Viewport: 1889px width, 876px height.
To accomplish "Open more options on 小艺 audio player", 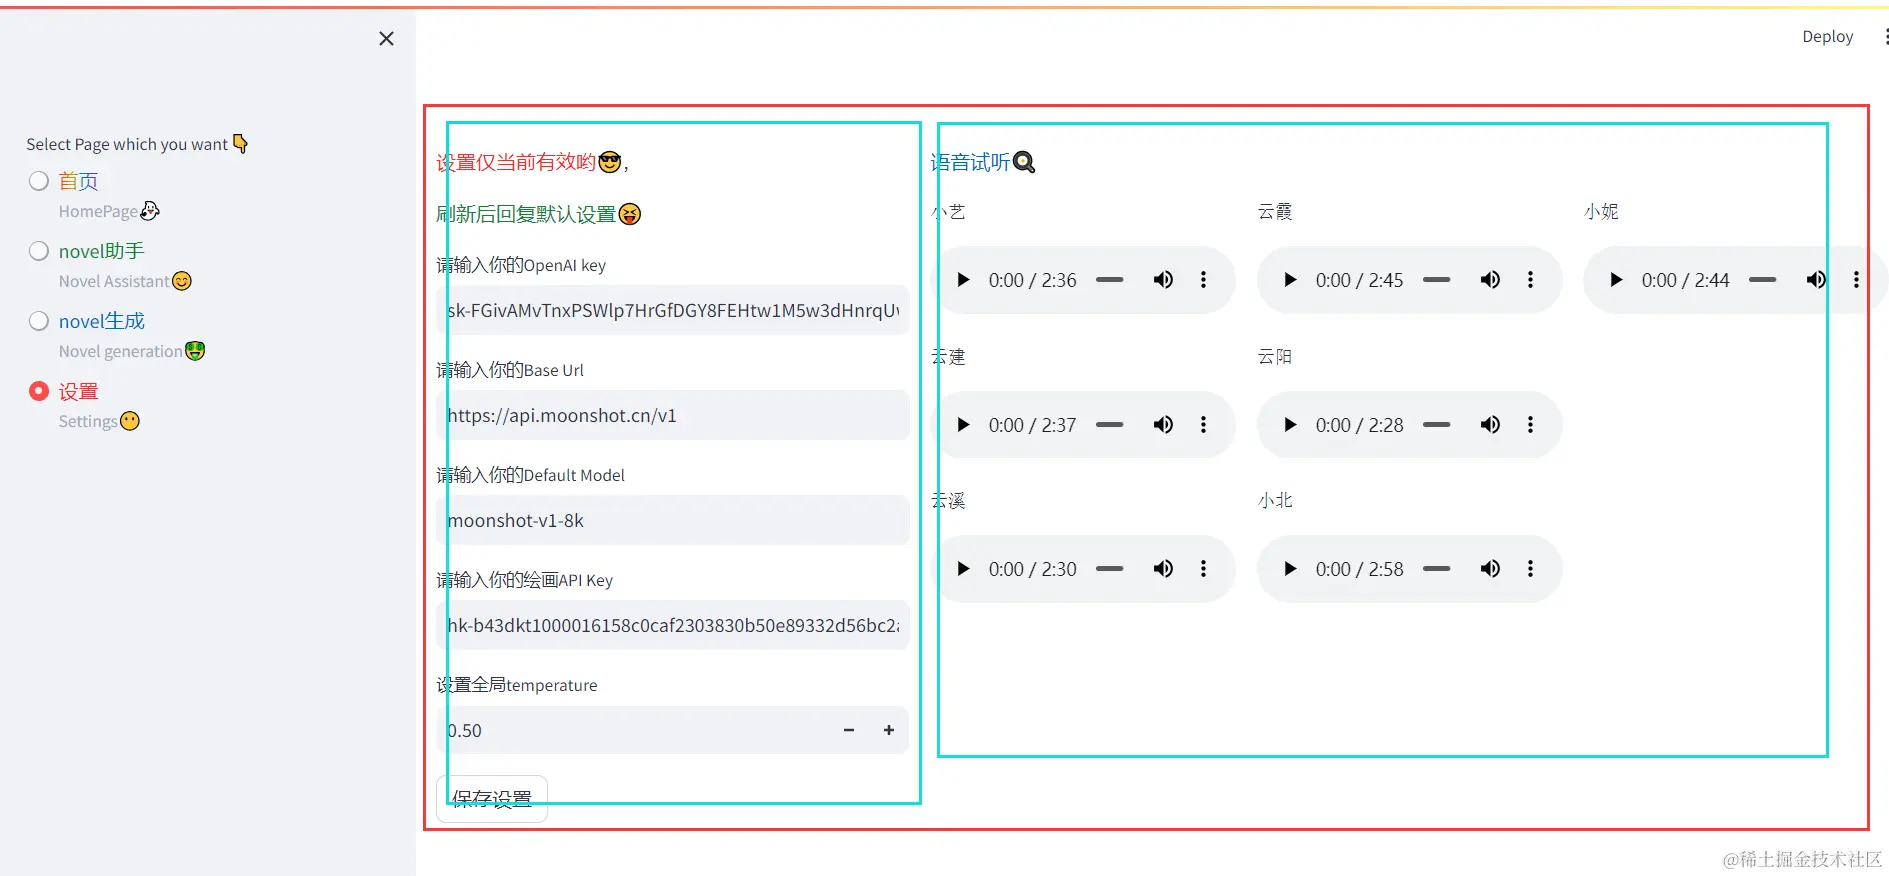I will pyautogui.click(x=1203, y=280).
